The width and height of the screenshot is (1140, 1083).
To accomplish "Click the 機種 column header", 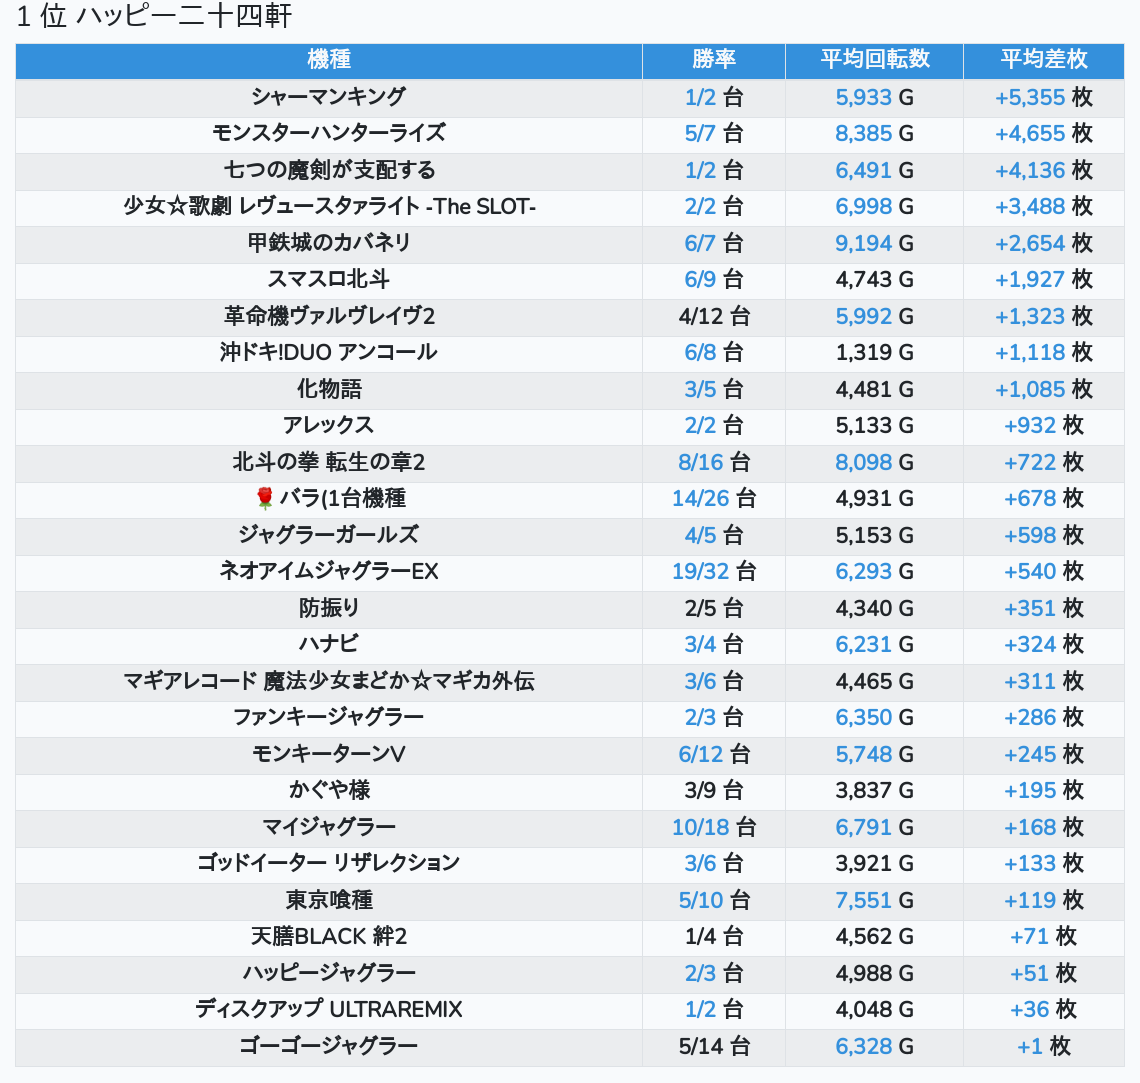I will coord(329,60).
